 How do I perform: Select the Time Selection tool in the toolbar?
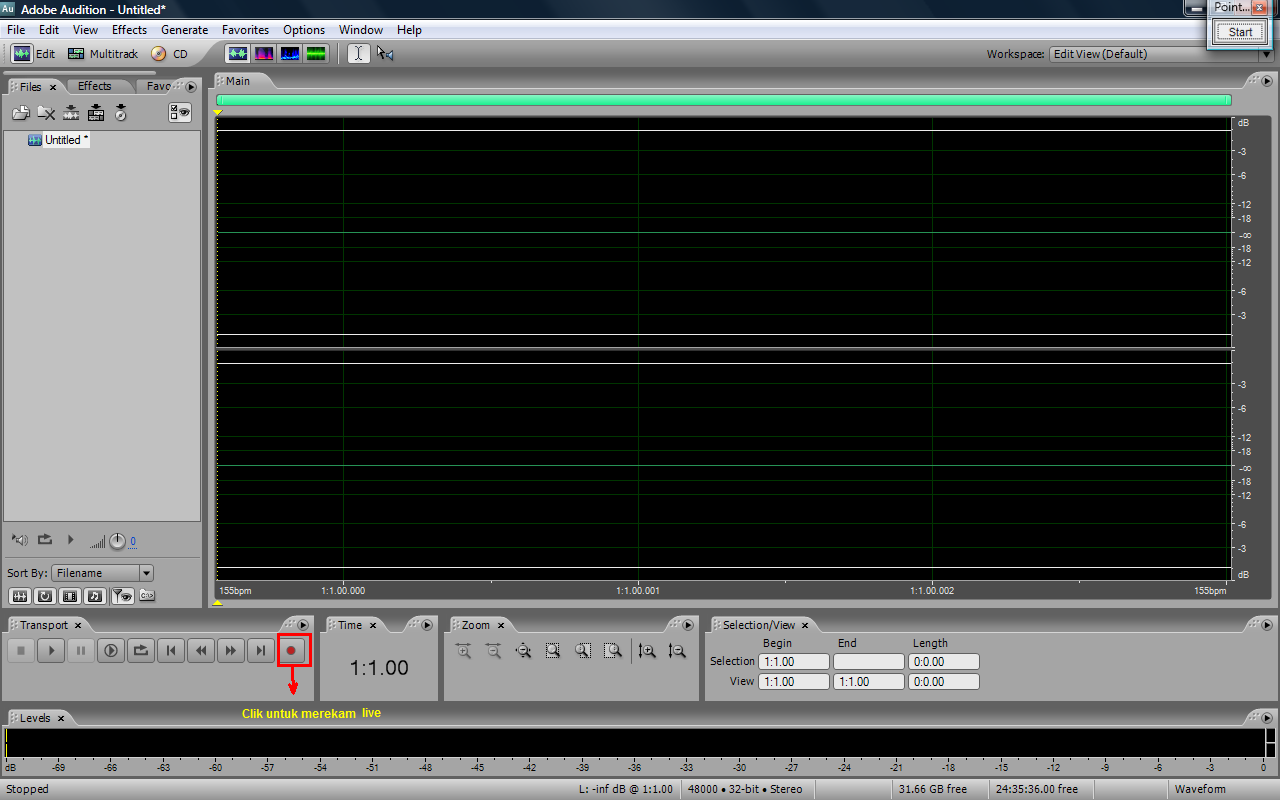(357, 53)
